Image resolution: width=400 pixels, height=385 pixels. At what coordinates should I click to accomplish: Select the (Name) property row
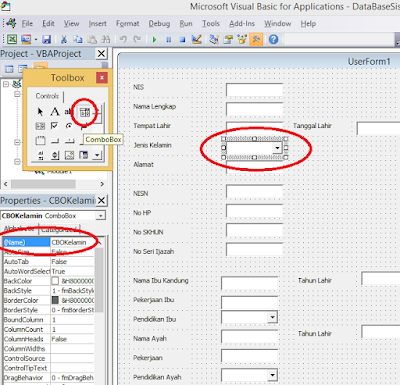tap(49, 242)
